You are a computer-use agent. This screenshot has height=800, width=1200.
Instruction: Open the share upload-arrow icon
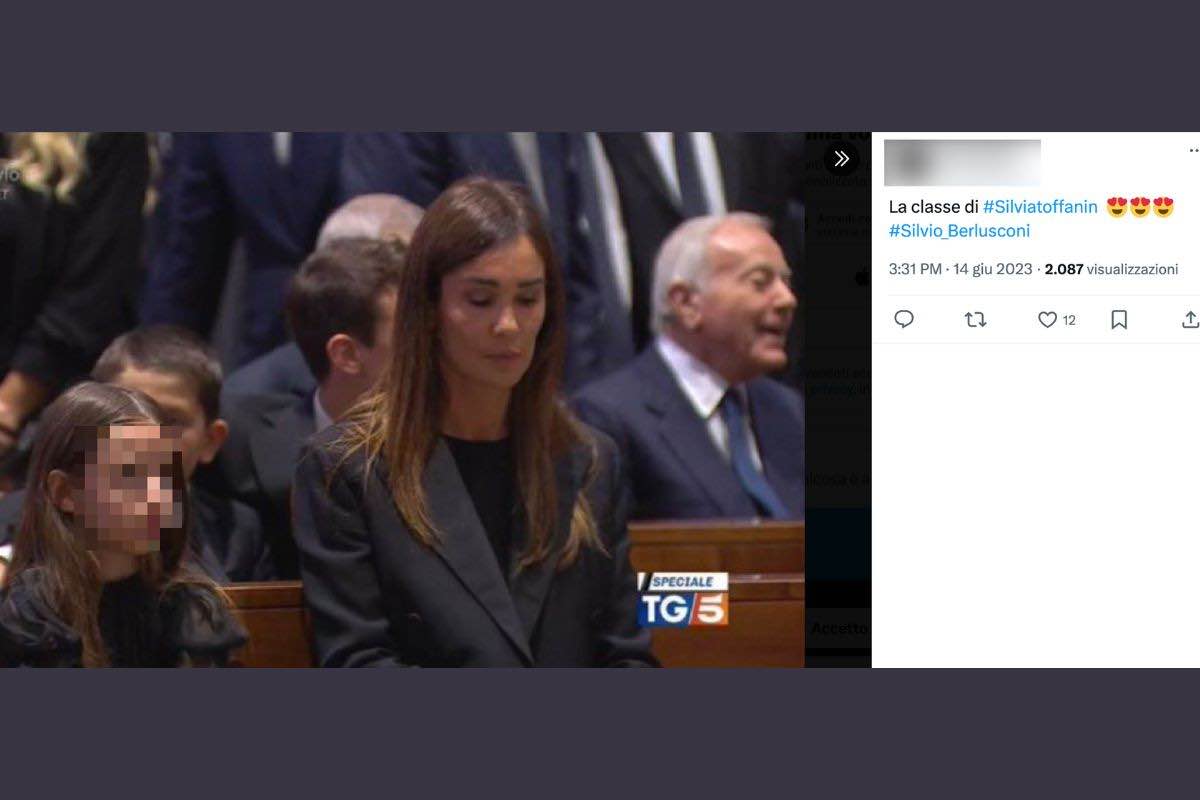point(1190,319)
